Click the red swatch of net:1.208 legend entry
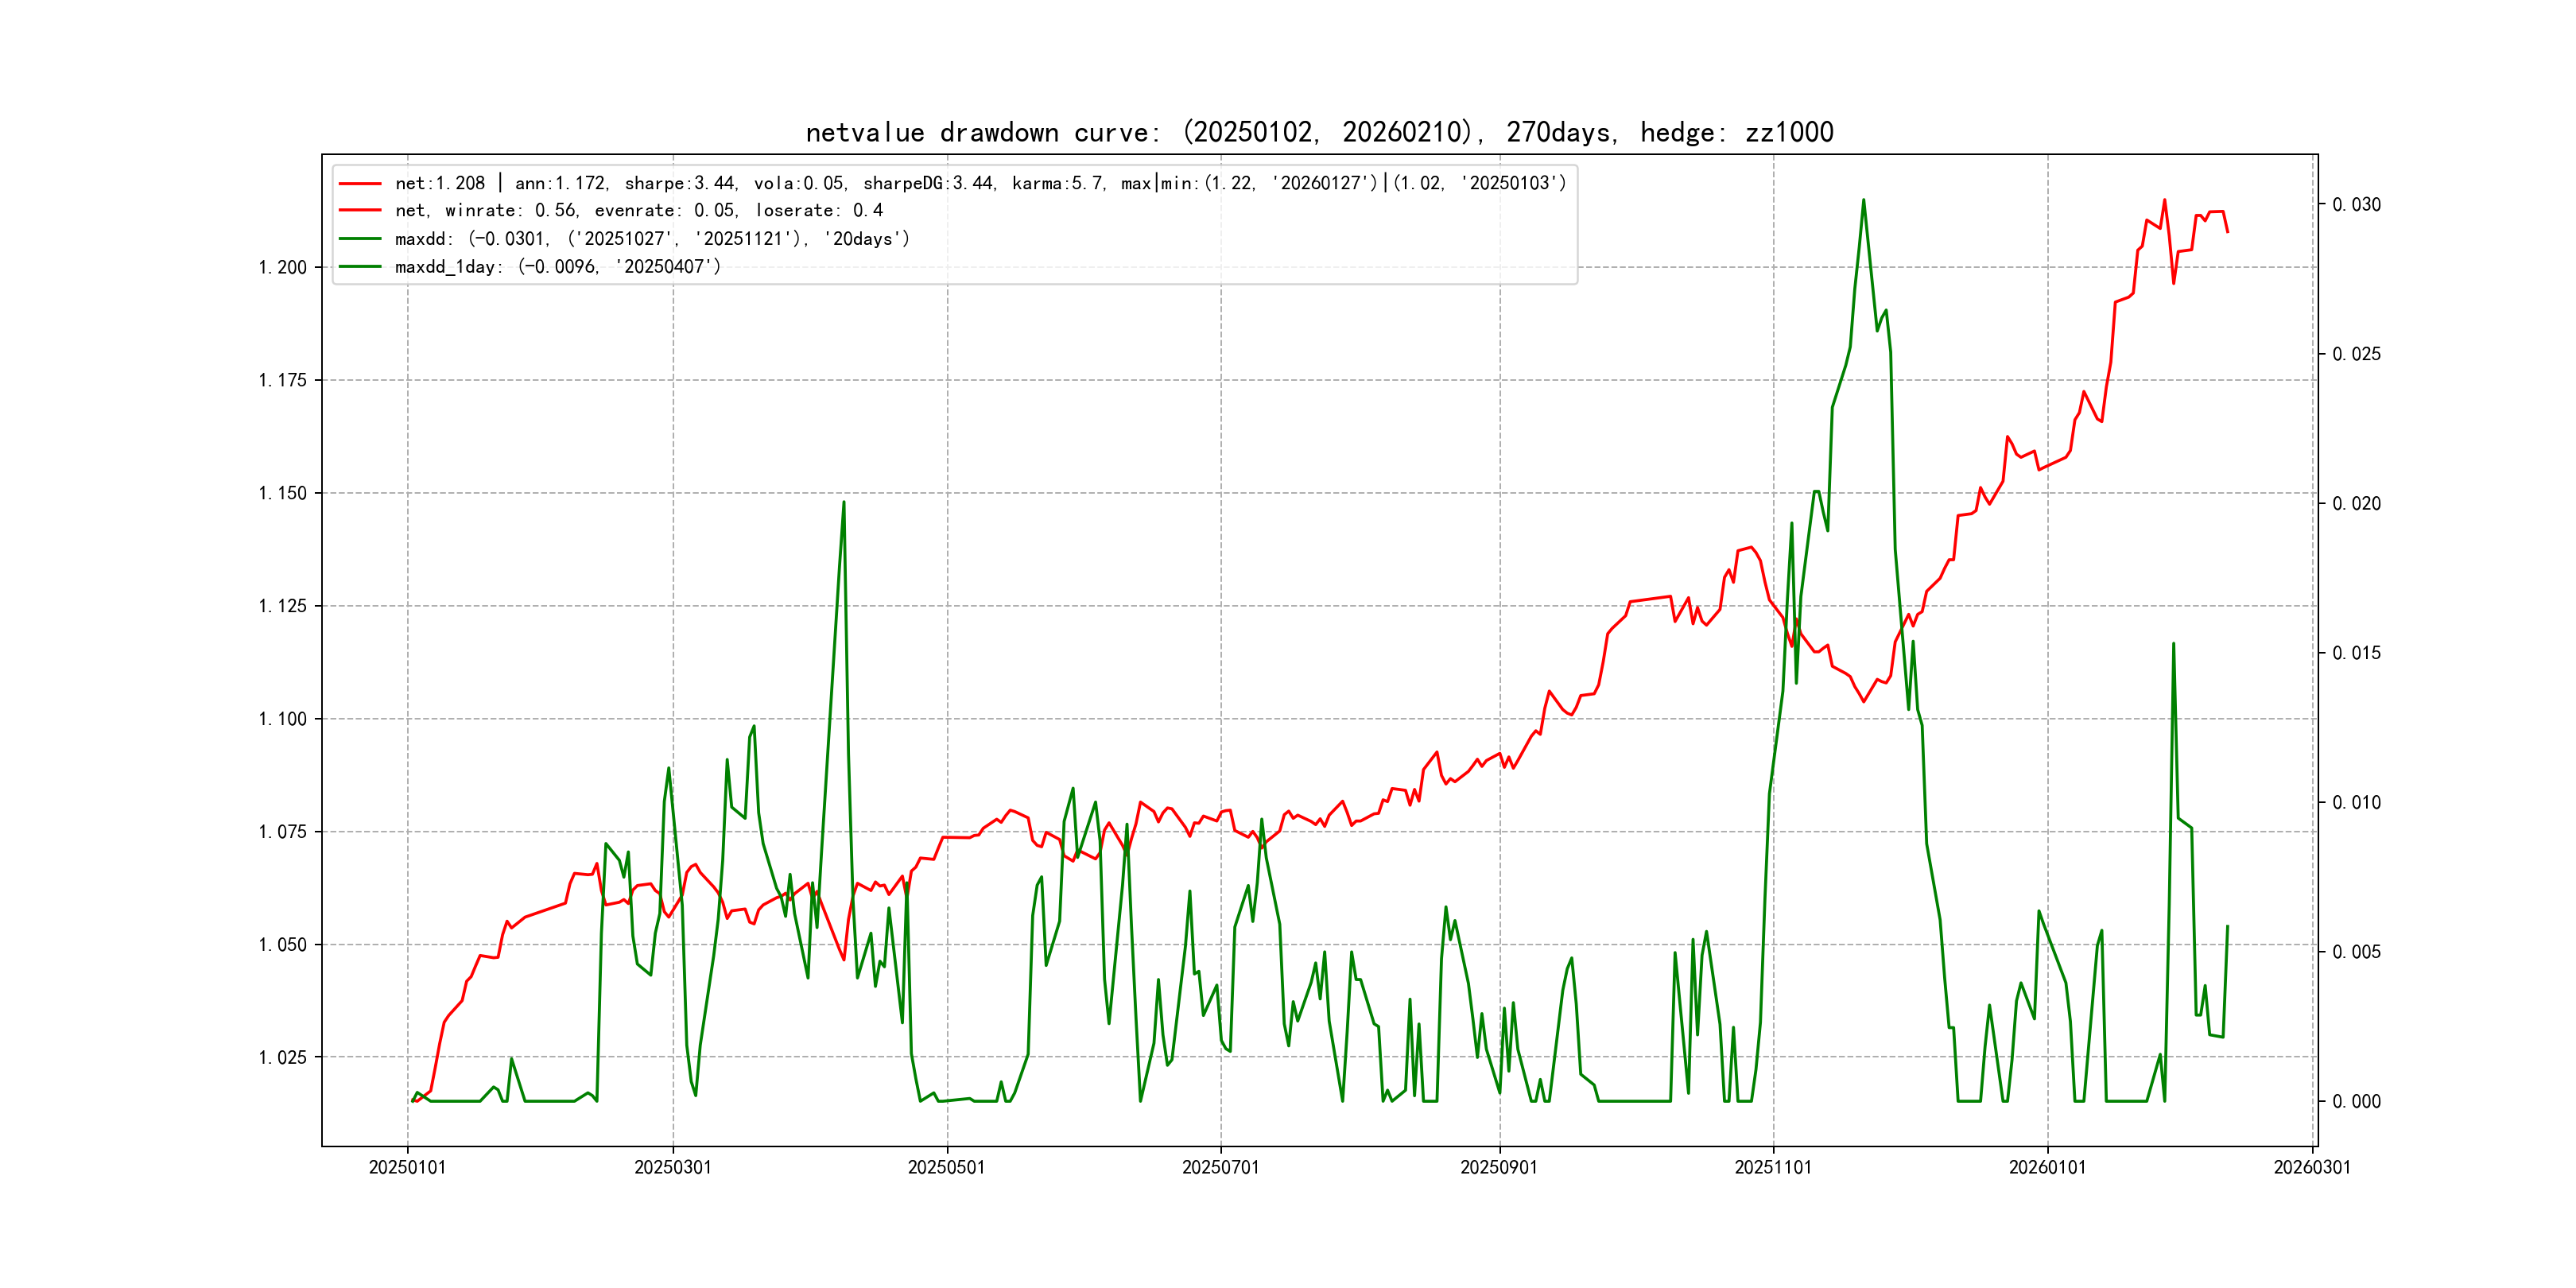 point(360,184)
